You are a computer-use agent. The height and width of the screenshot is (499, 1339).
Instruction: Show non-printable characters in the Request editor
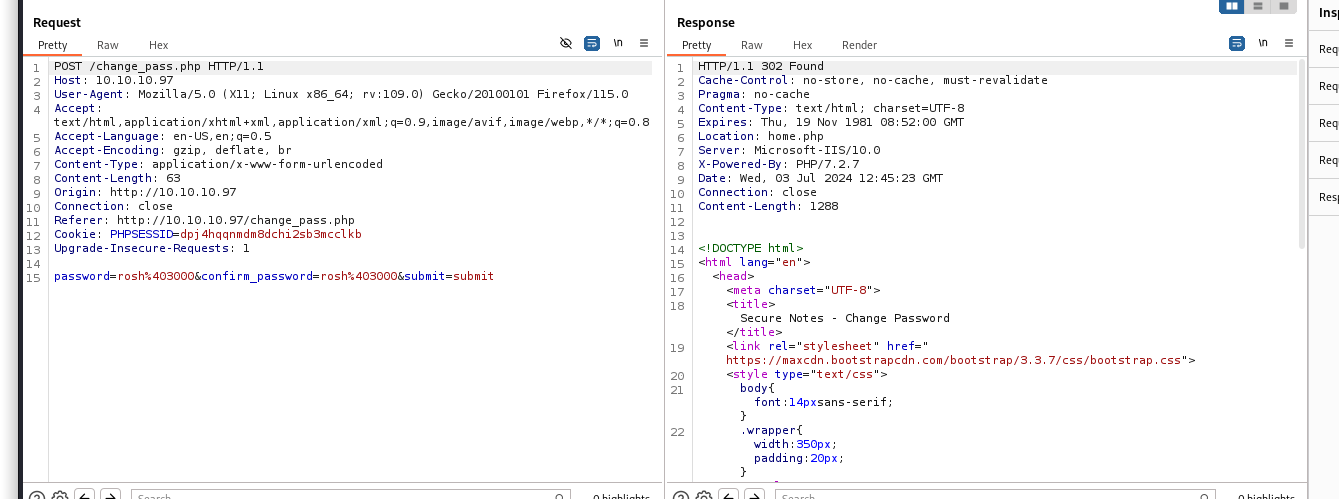[x=618, y=44]
